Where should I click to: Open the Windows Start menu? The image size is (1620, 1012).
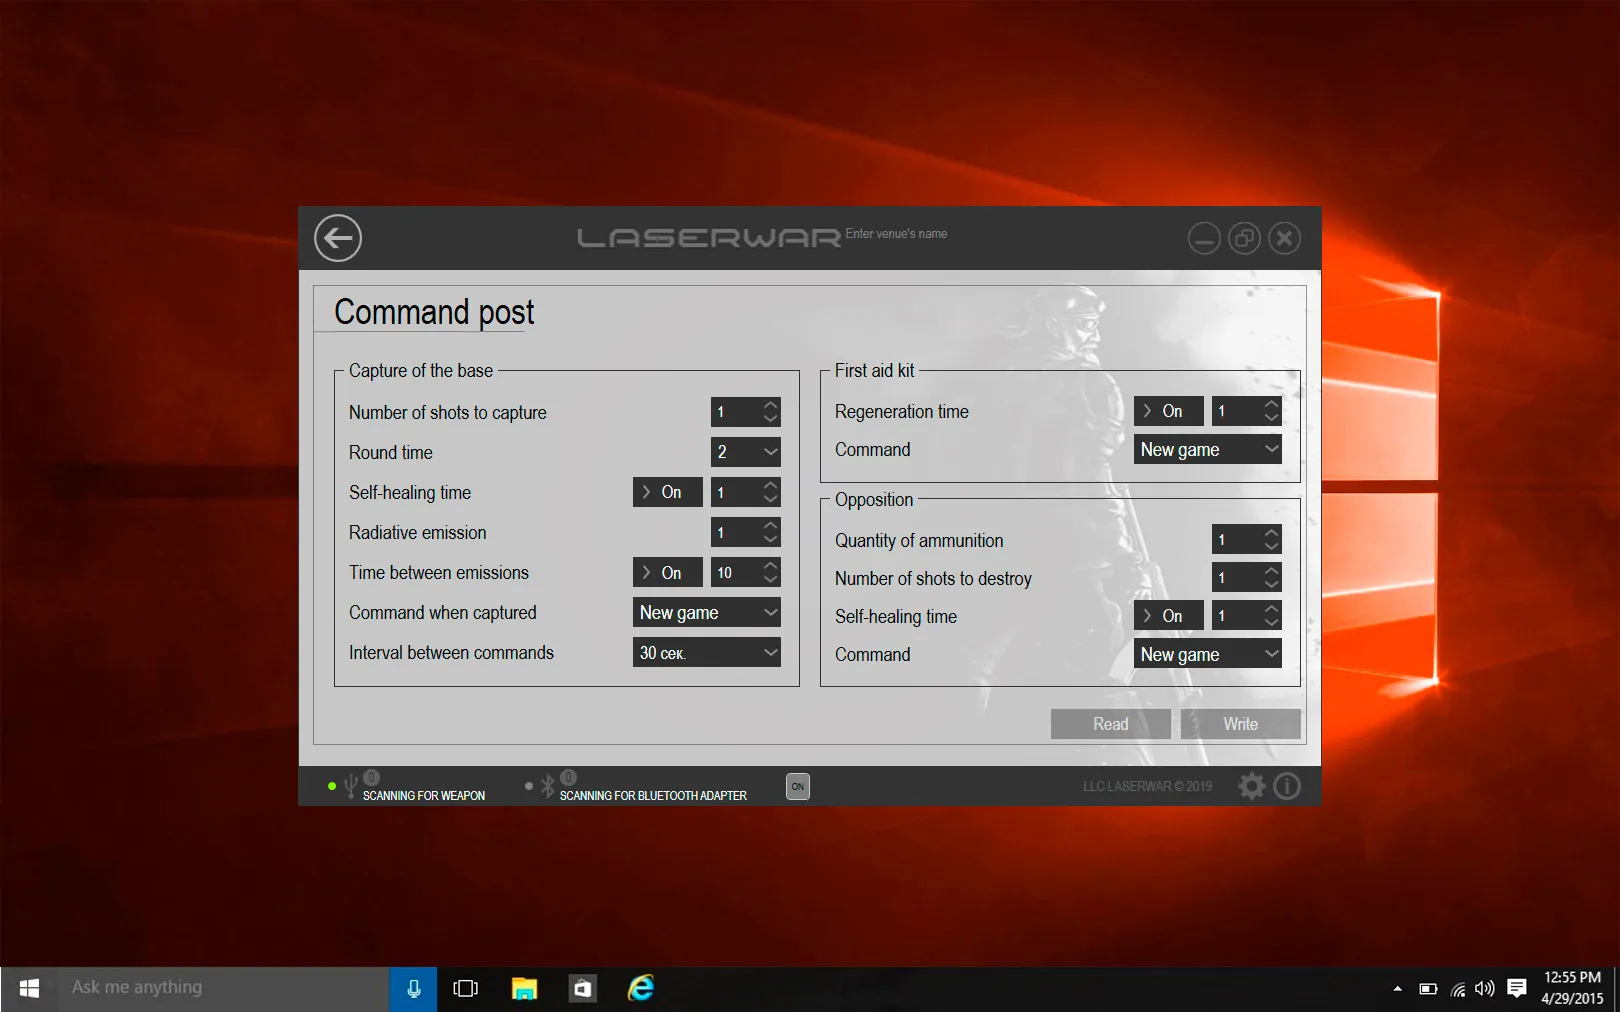click(x=29, y=988)
